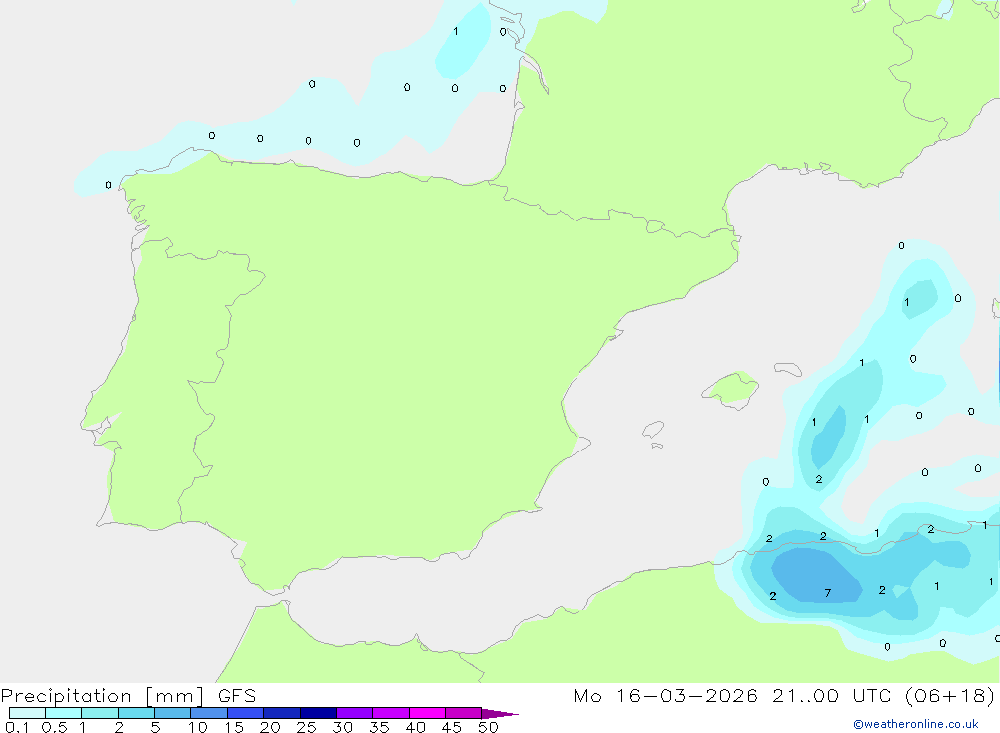
Task: Select the 1–2 mm legend color swatch
Action: (99, 713)
